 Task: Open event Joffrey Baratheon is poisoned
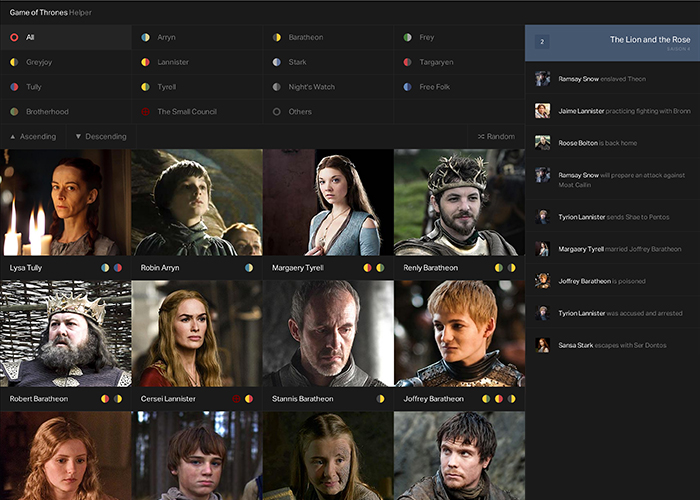[612, 281]
